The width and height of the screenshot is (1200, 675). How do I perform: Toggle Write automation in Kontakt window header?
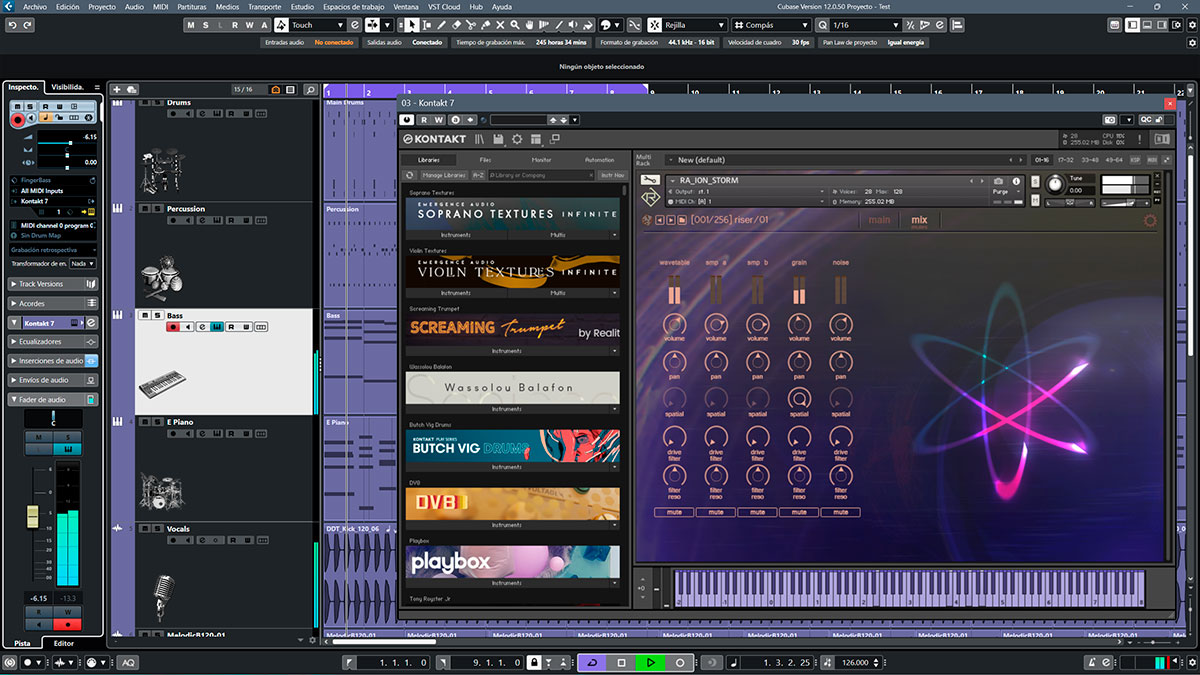pyautogui.click(x=438, y=120)
